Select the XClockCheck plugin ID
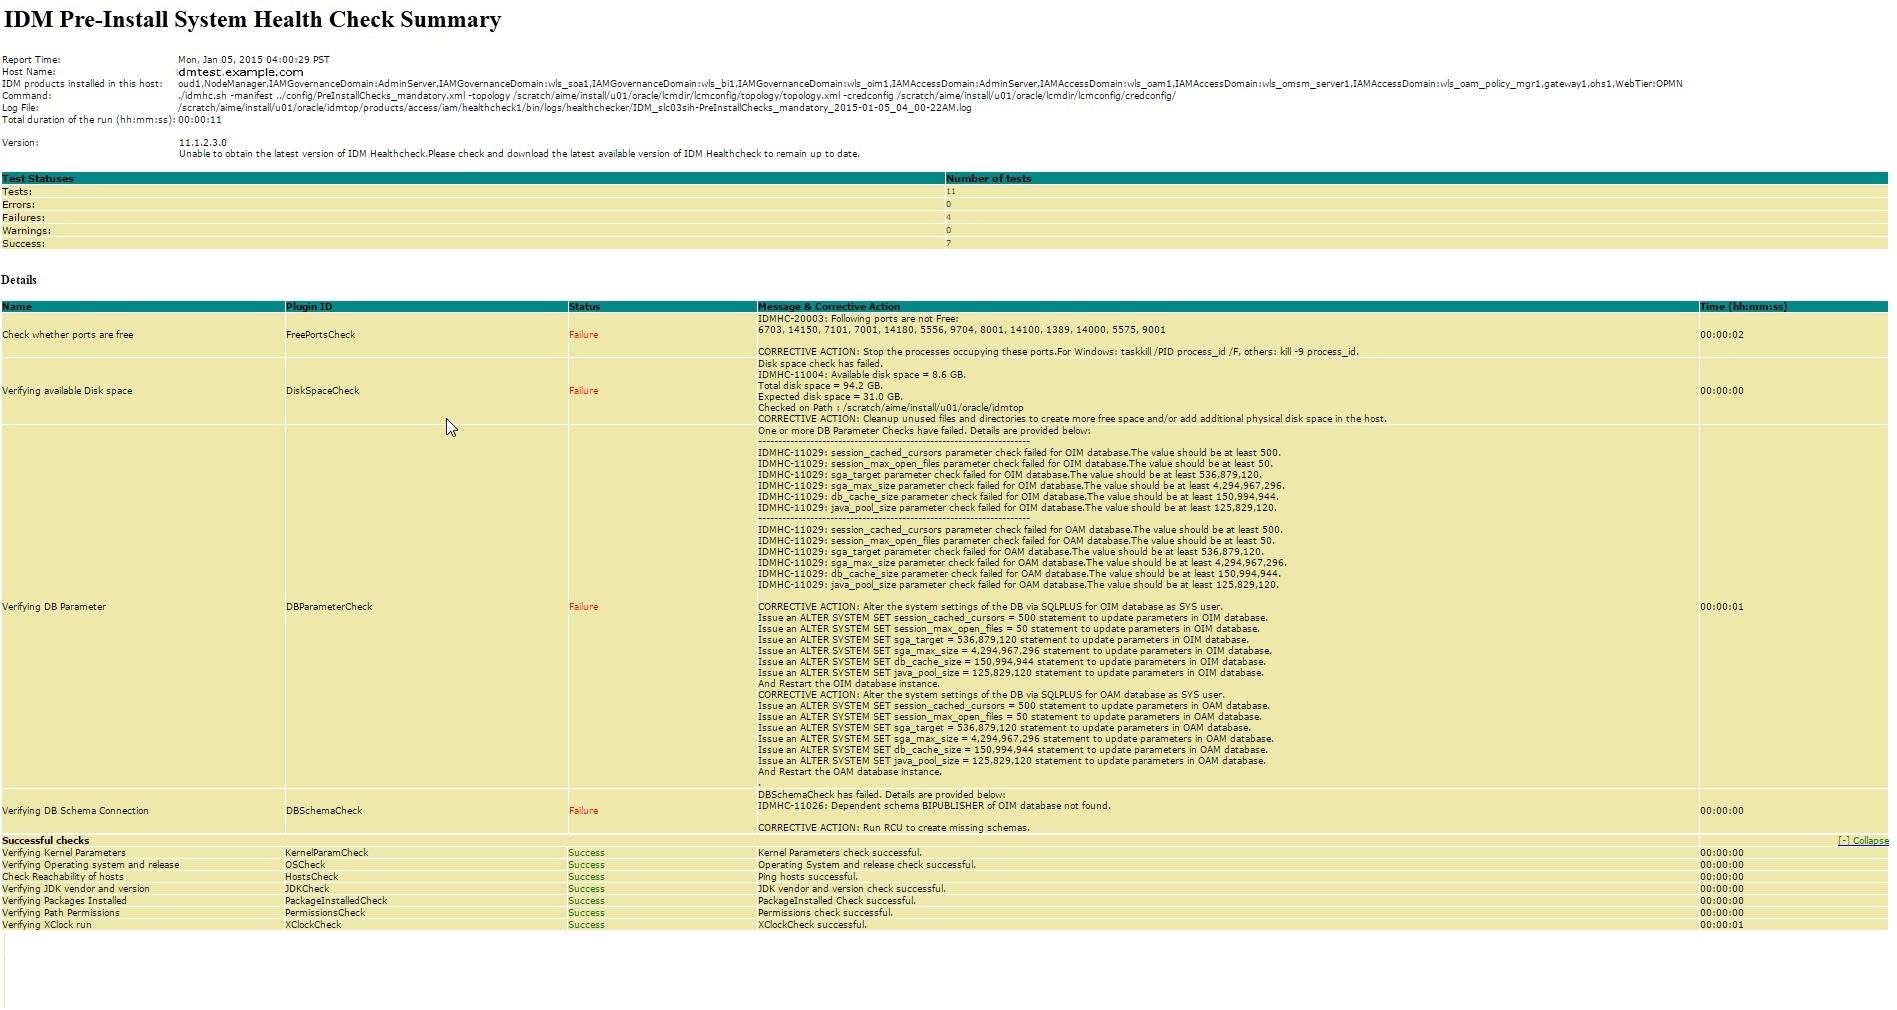Viewport: 1897px width, 1010px height. coord(313,925)
